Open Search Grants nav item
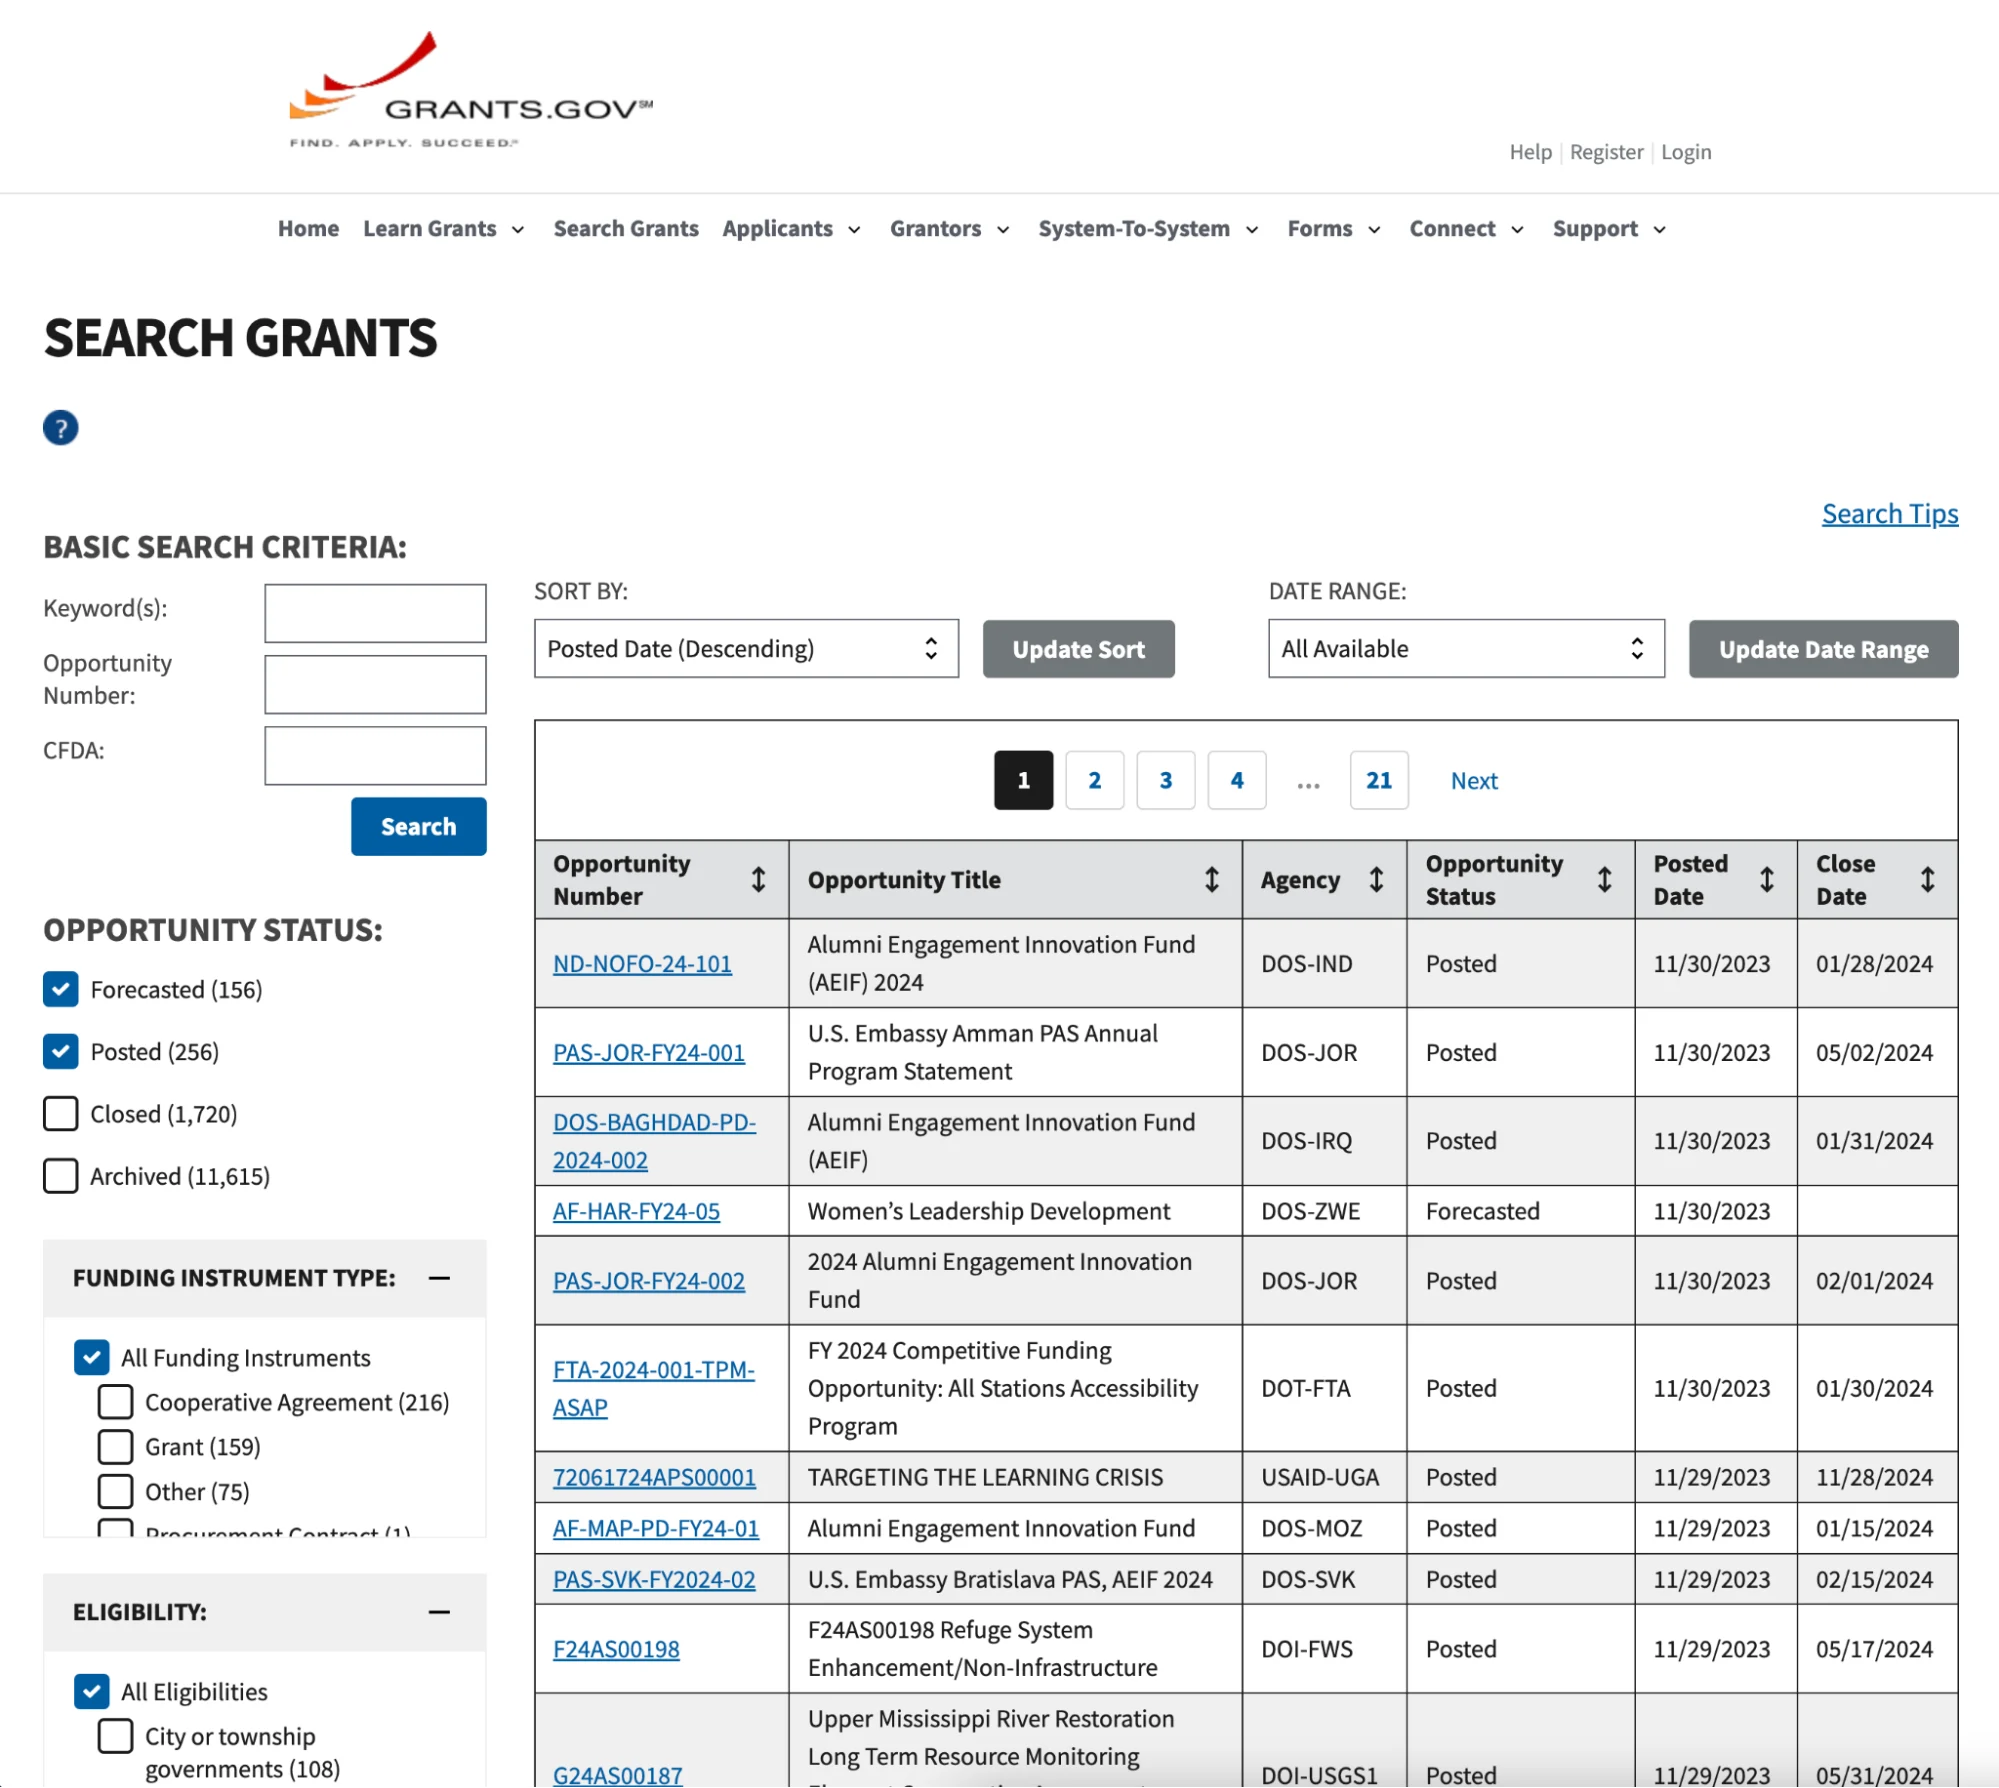Image resolution: width=1999 pixels, height=1788 pixels. pos(626,229)
